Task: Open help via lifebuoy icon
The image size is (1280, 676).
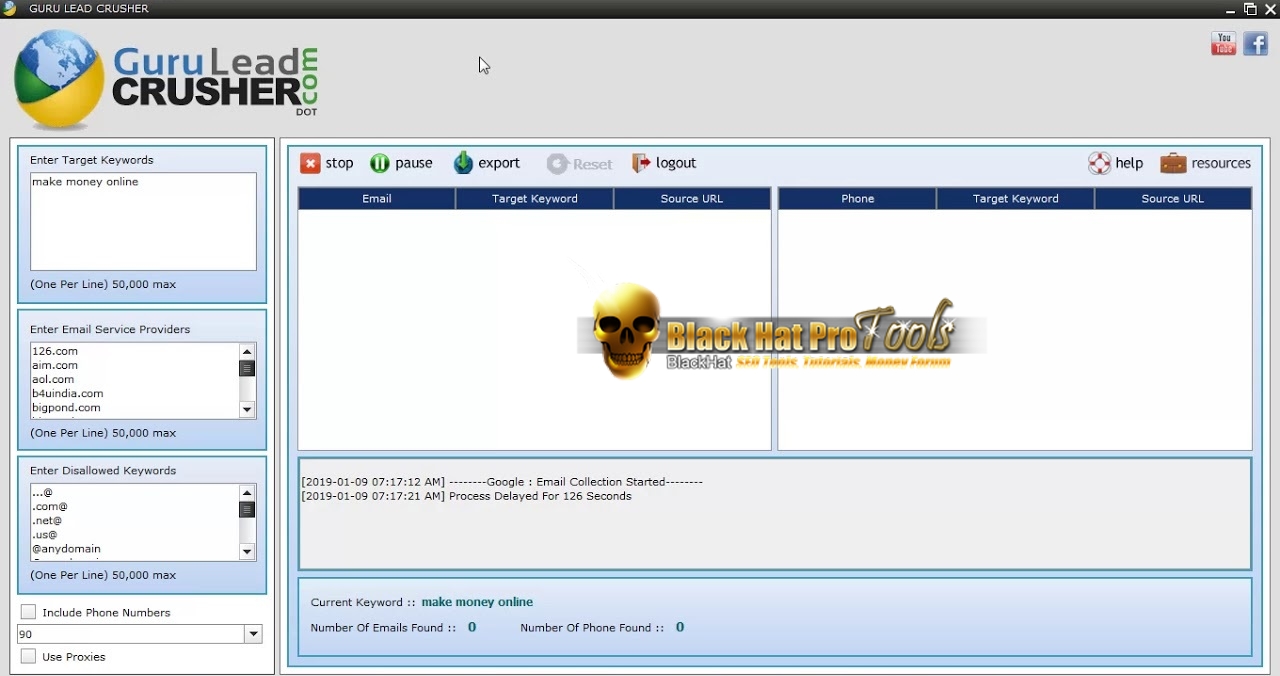Action: (x=1099, y=163)
